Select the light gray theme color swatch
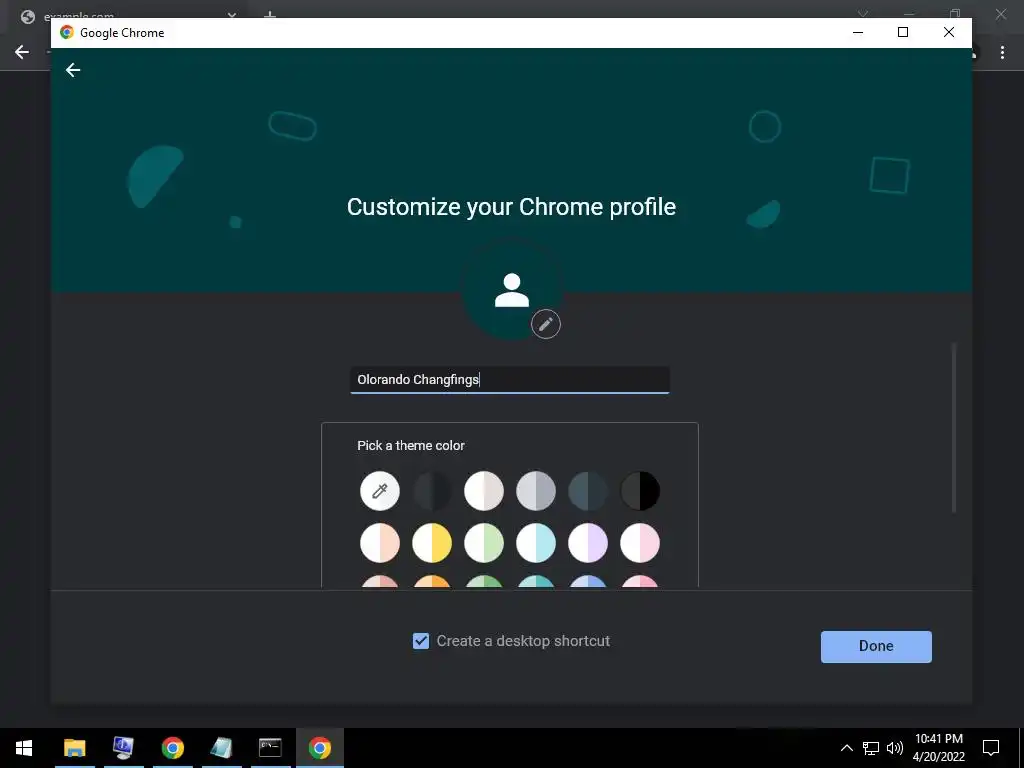This screenshot has width=1024, height=768. tap(536, 490)
